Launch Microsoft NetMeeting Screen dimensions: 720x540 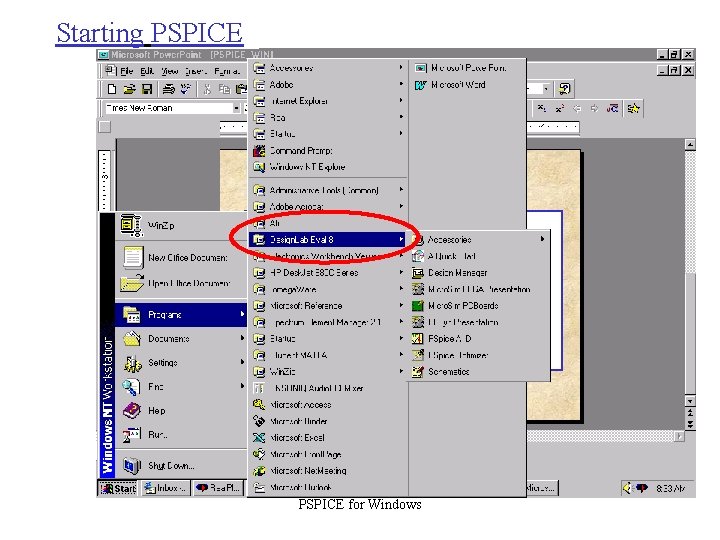point(328,471)
